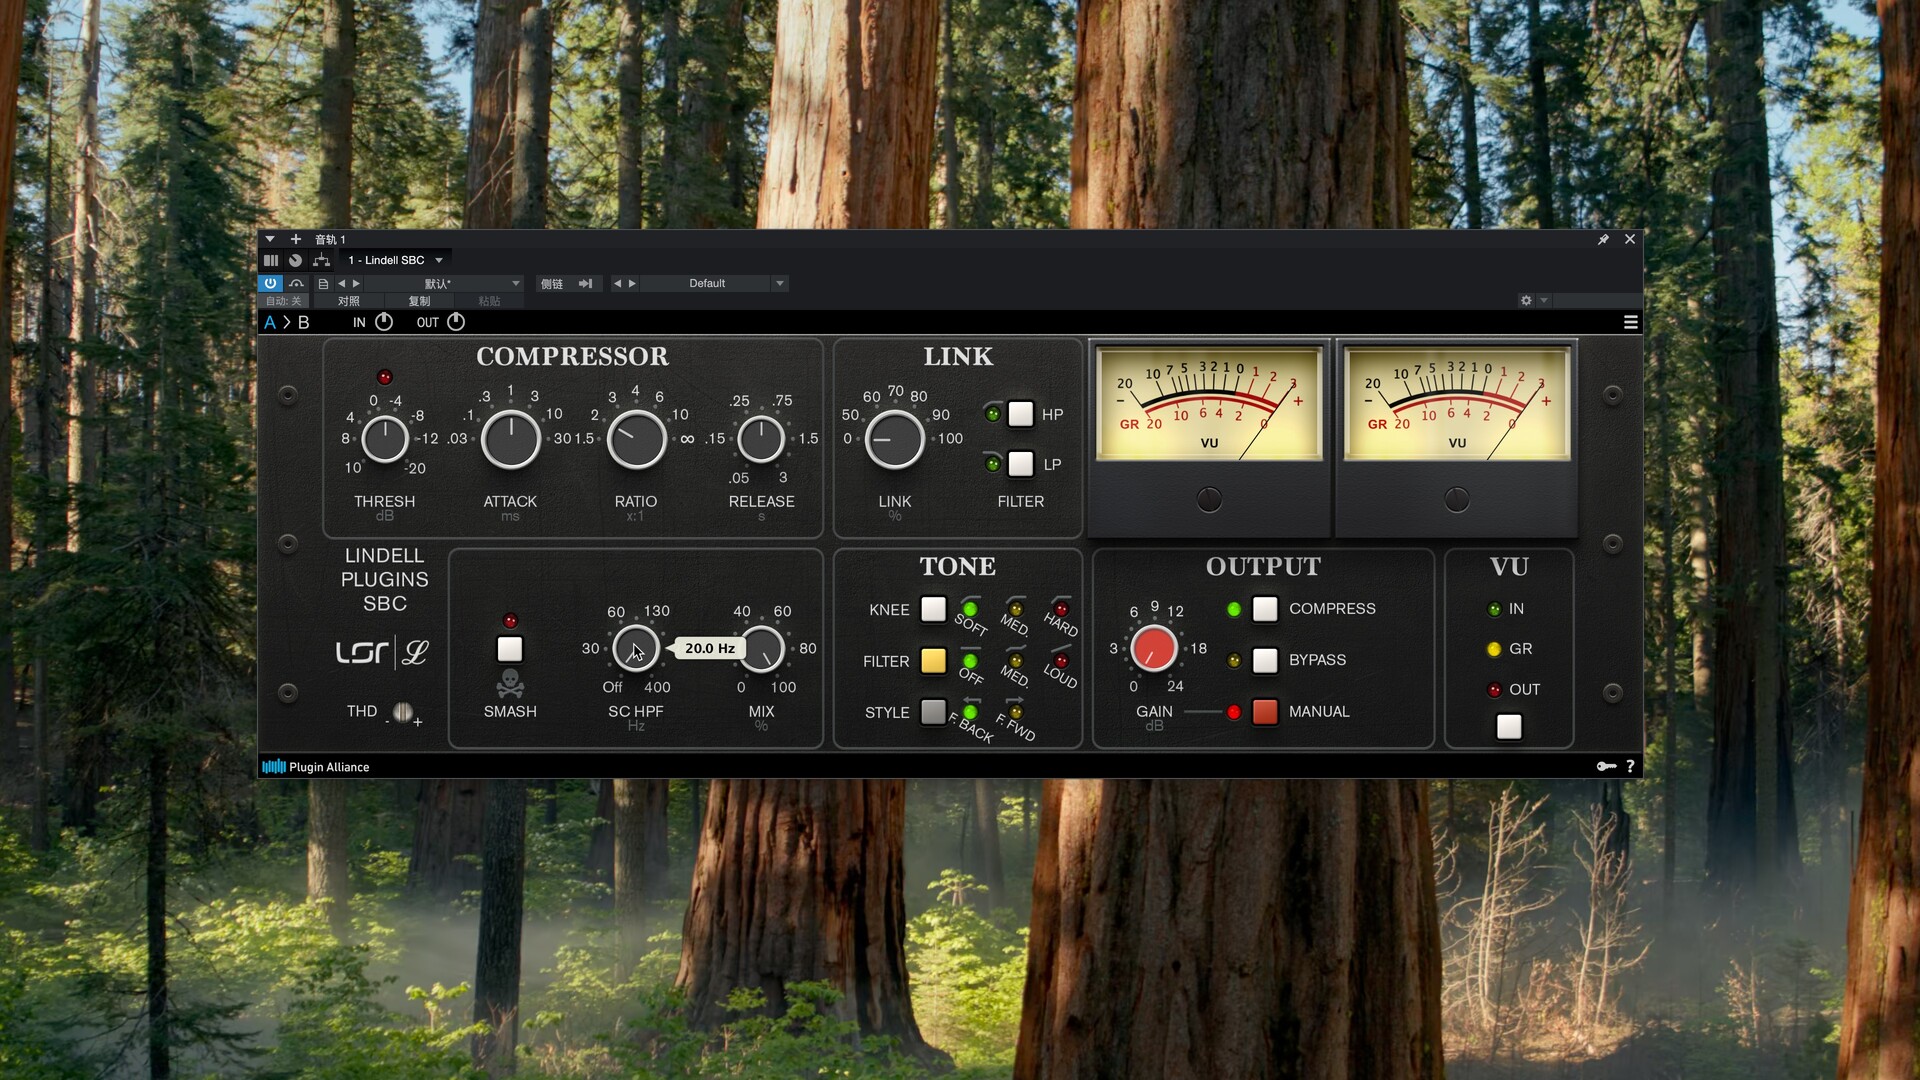This screenshot has height=1080, width=1920.
Task: Click the 自动: 关 automation mode button
Action: pos(283,301)
